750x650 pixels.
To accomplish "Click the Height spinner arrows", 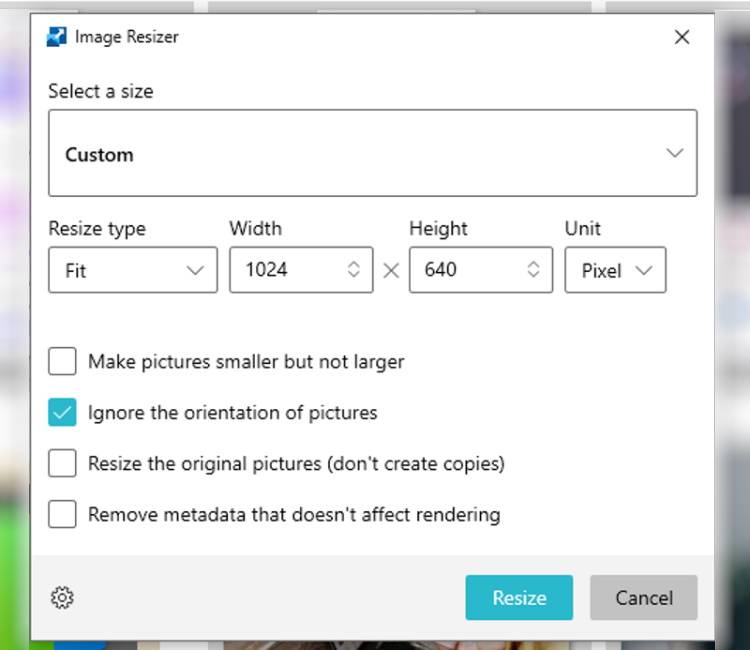I will click(533, 269).
